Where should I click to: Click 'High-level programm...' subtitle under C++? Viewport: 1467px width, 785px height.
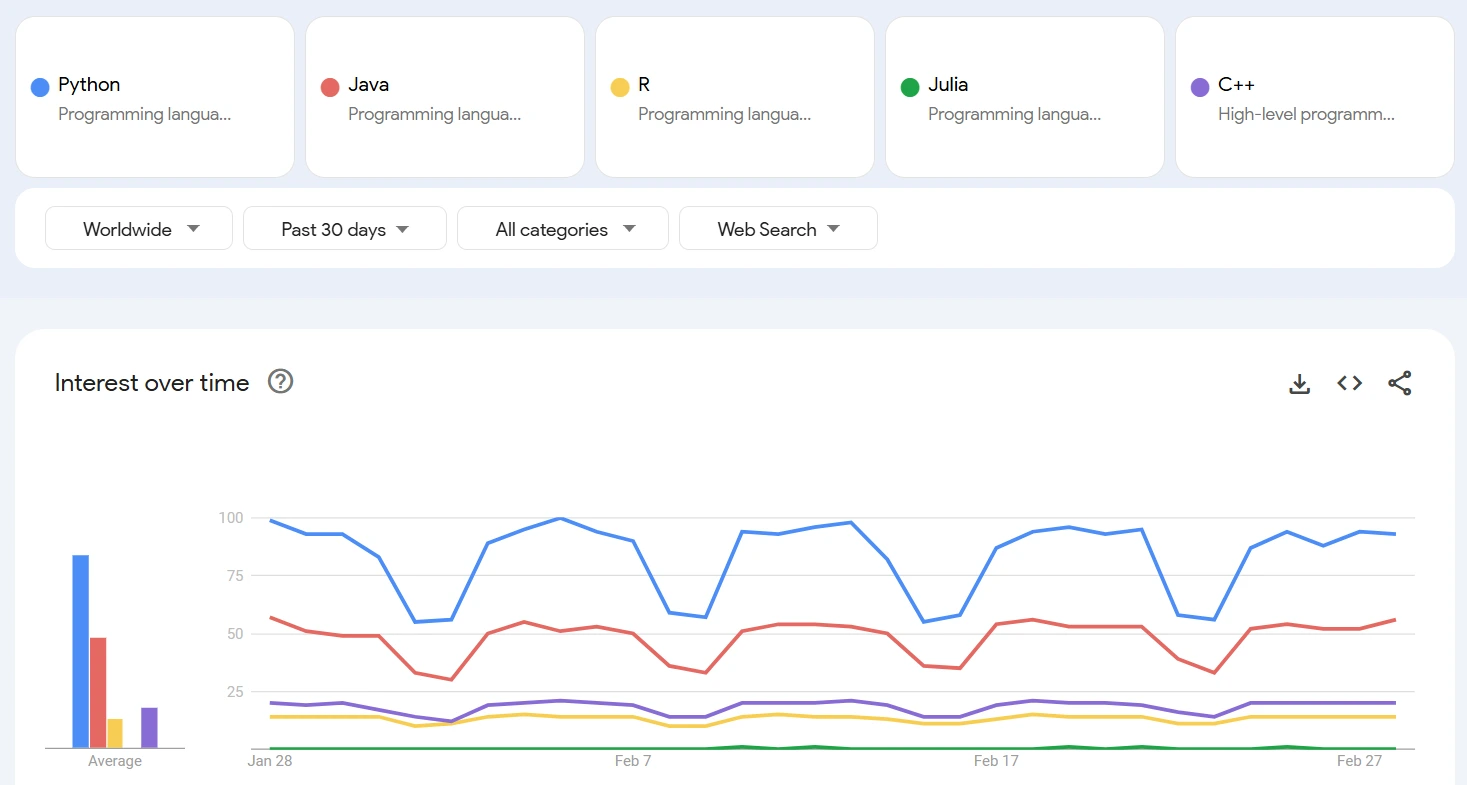click(x=1306, y=115)
